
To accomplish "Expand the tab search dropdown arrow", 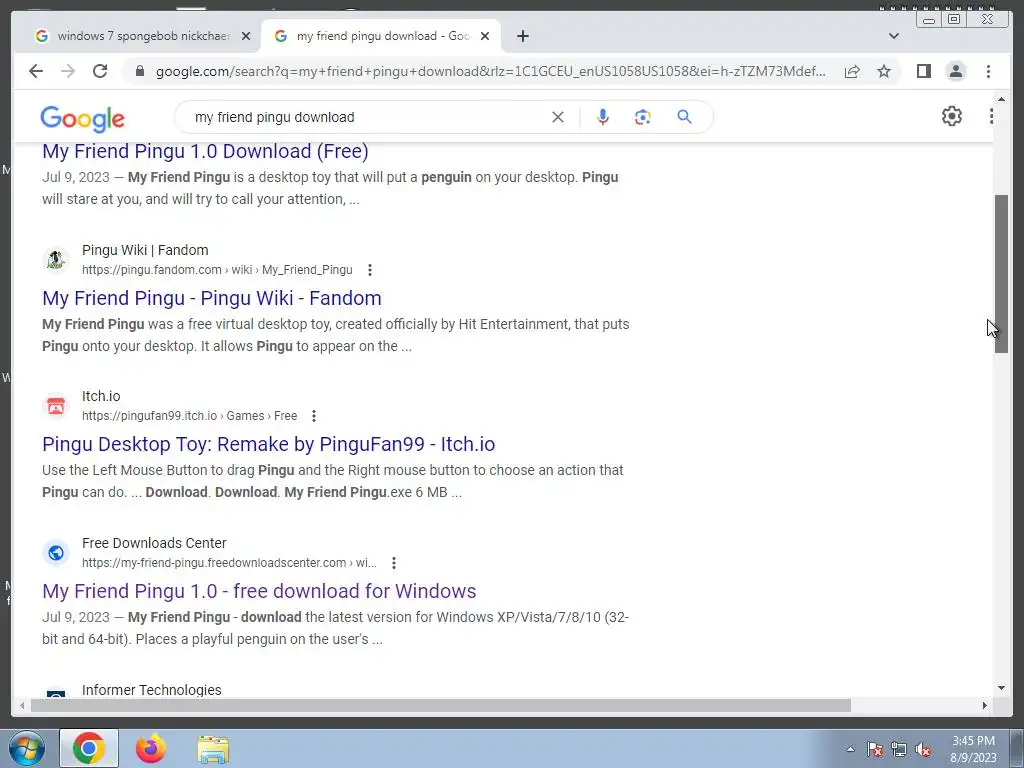I will pyautogui.click(x=894, y=36).
